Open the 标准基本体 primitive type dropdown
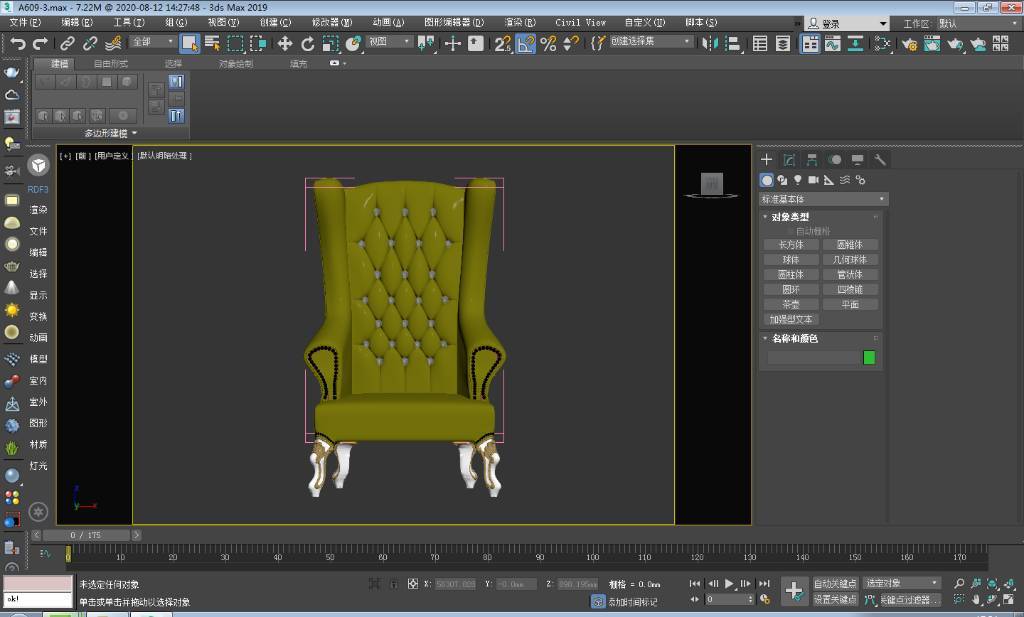The height and width of the screenshot is (617, 1024). pos(824,199)
